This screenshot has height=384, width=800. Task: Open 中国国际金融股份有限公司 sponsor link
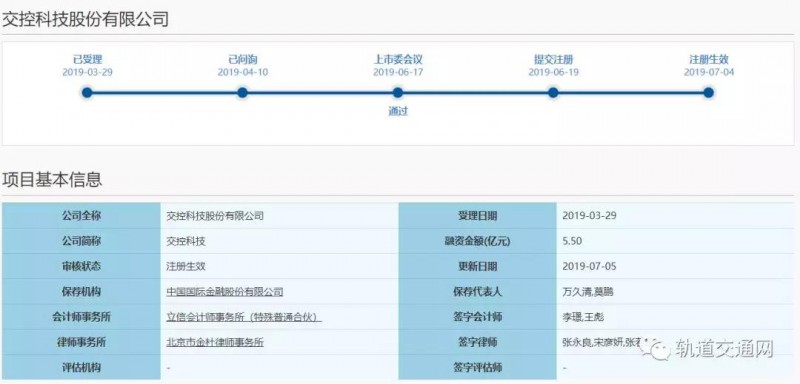click(224, 292)
